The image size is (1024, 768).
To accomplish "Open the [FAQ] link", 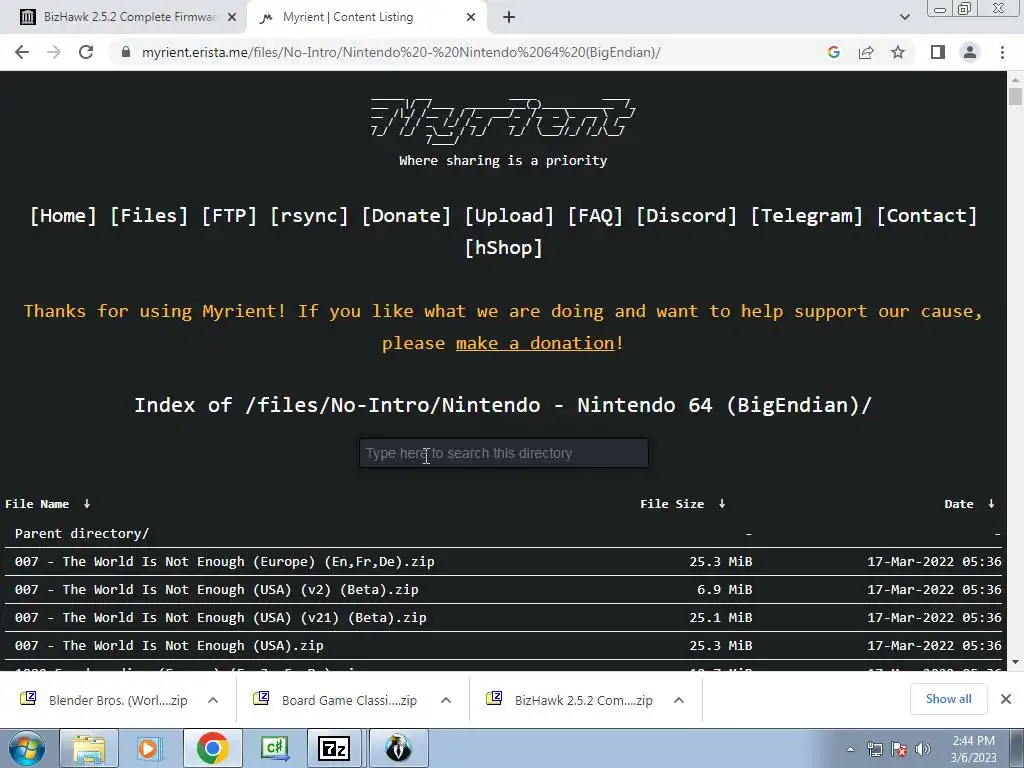I will pyautogui.click(x=595, y=216).
